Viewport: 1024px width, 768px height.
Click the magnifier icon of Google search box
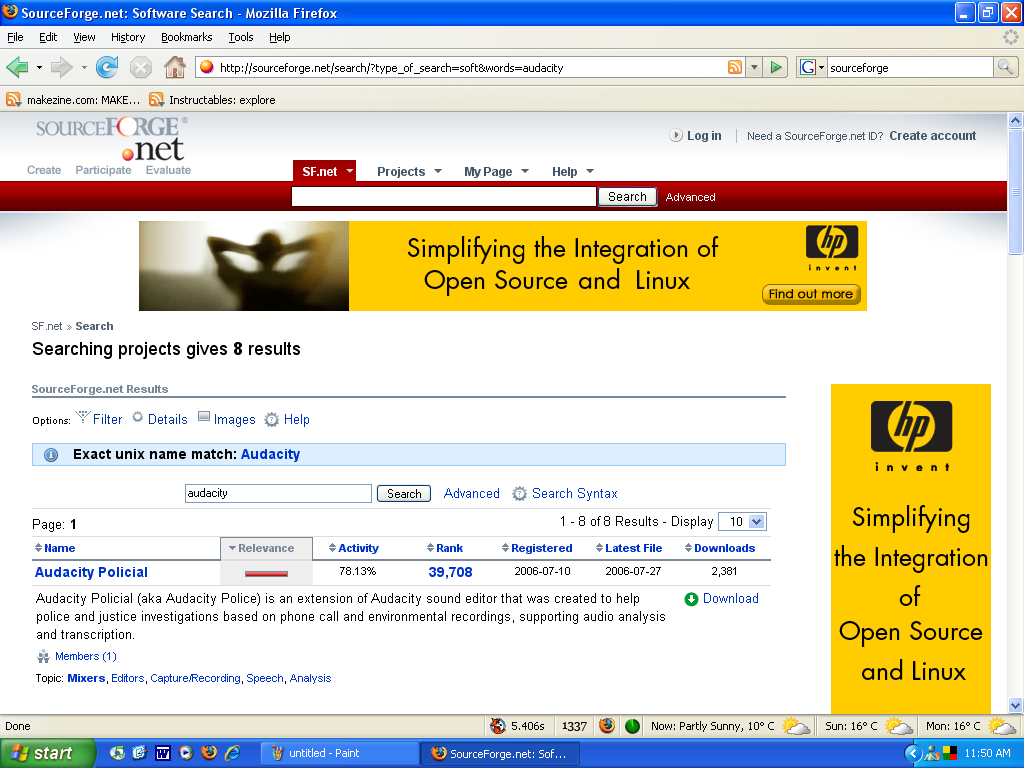[1005, 67]
